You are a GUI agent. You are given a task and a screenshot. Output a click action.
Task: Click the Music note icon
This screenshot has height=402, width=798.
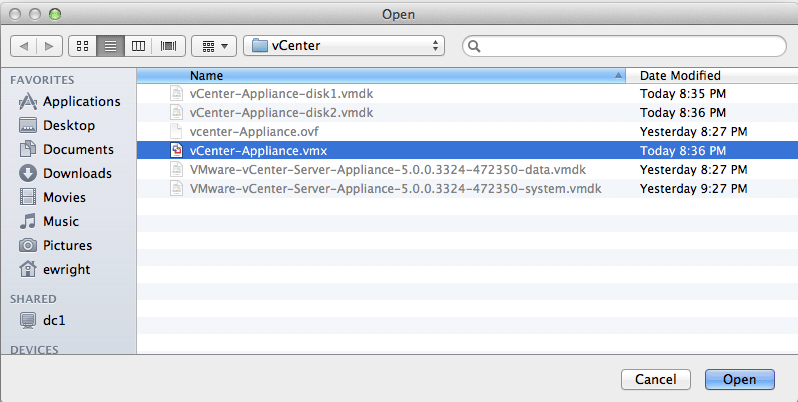(x=27, y=221)
